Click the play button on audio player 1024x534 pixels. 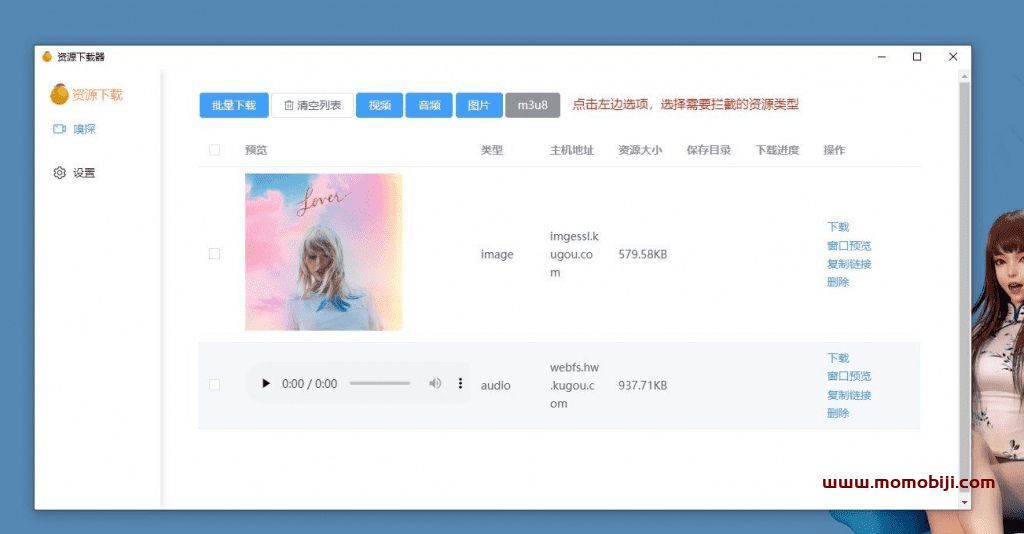[266, 384]
